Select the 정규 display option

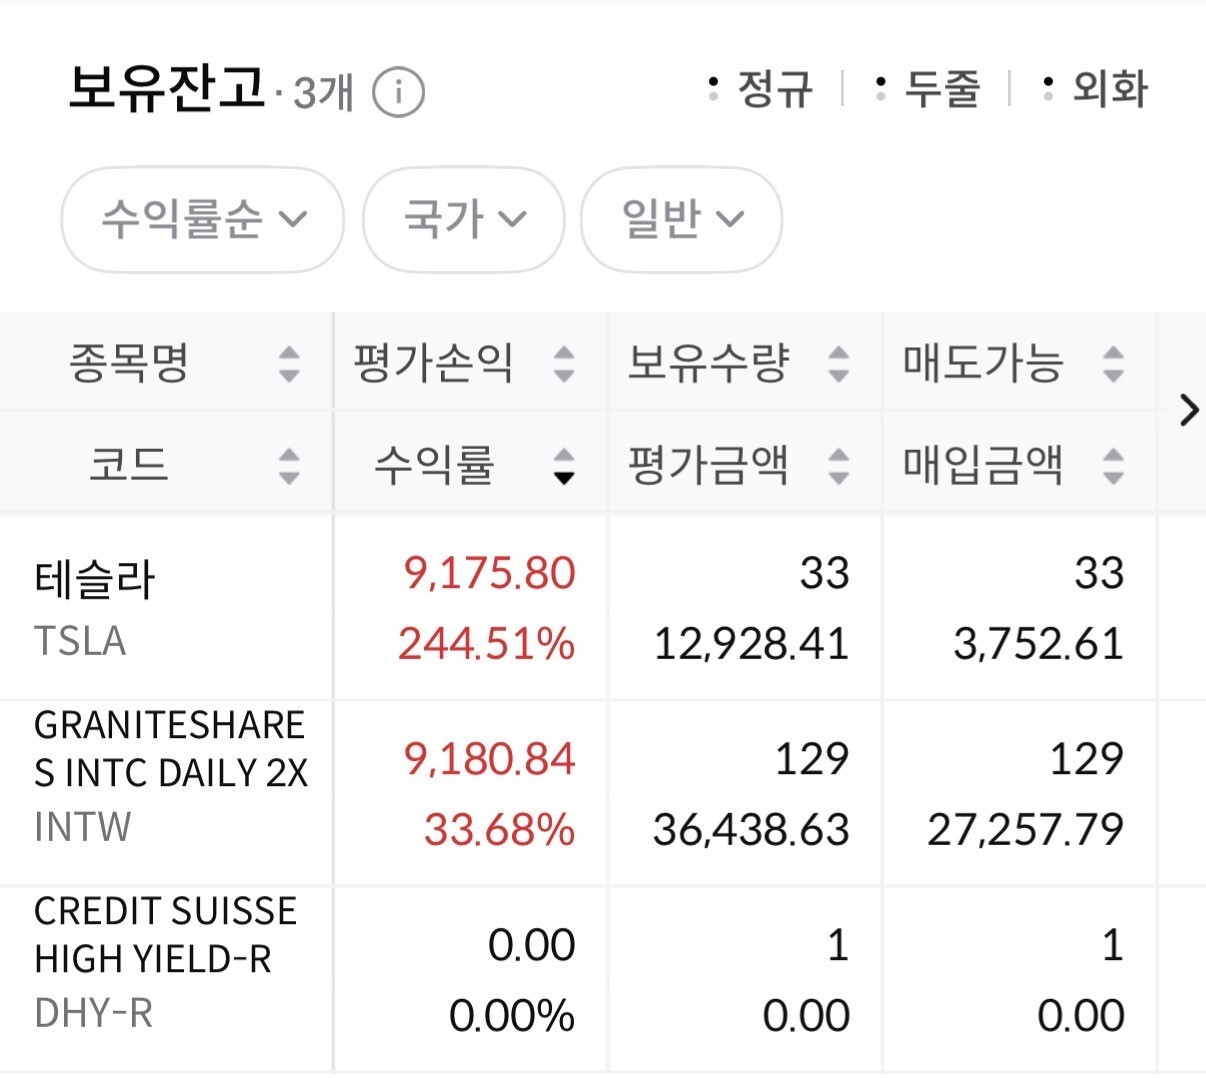coord(760,89)
